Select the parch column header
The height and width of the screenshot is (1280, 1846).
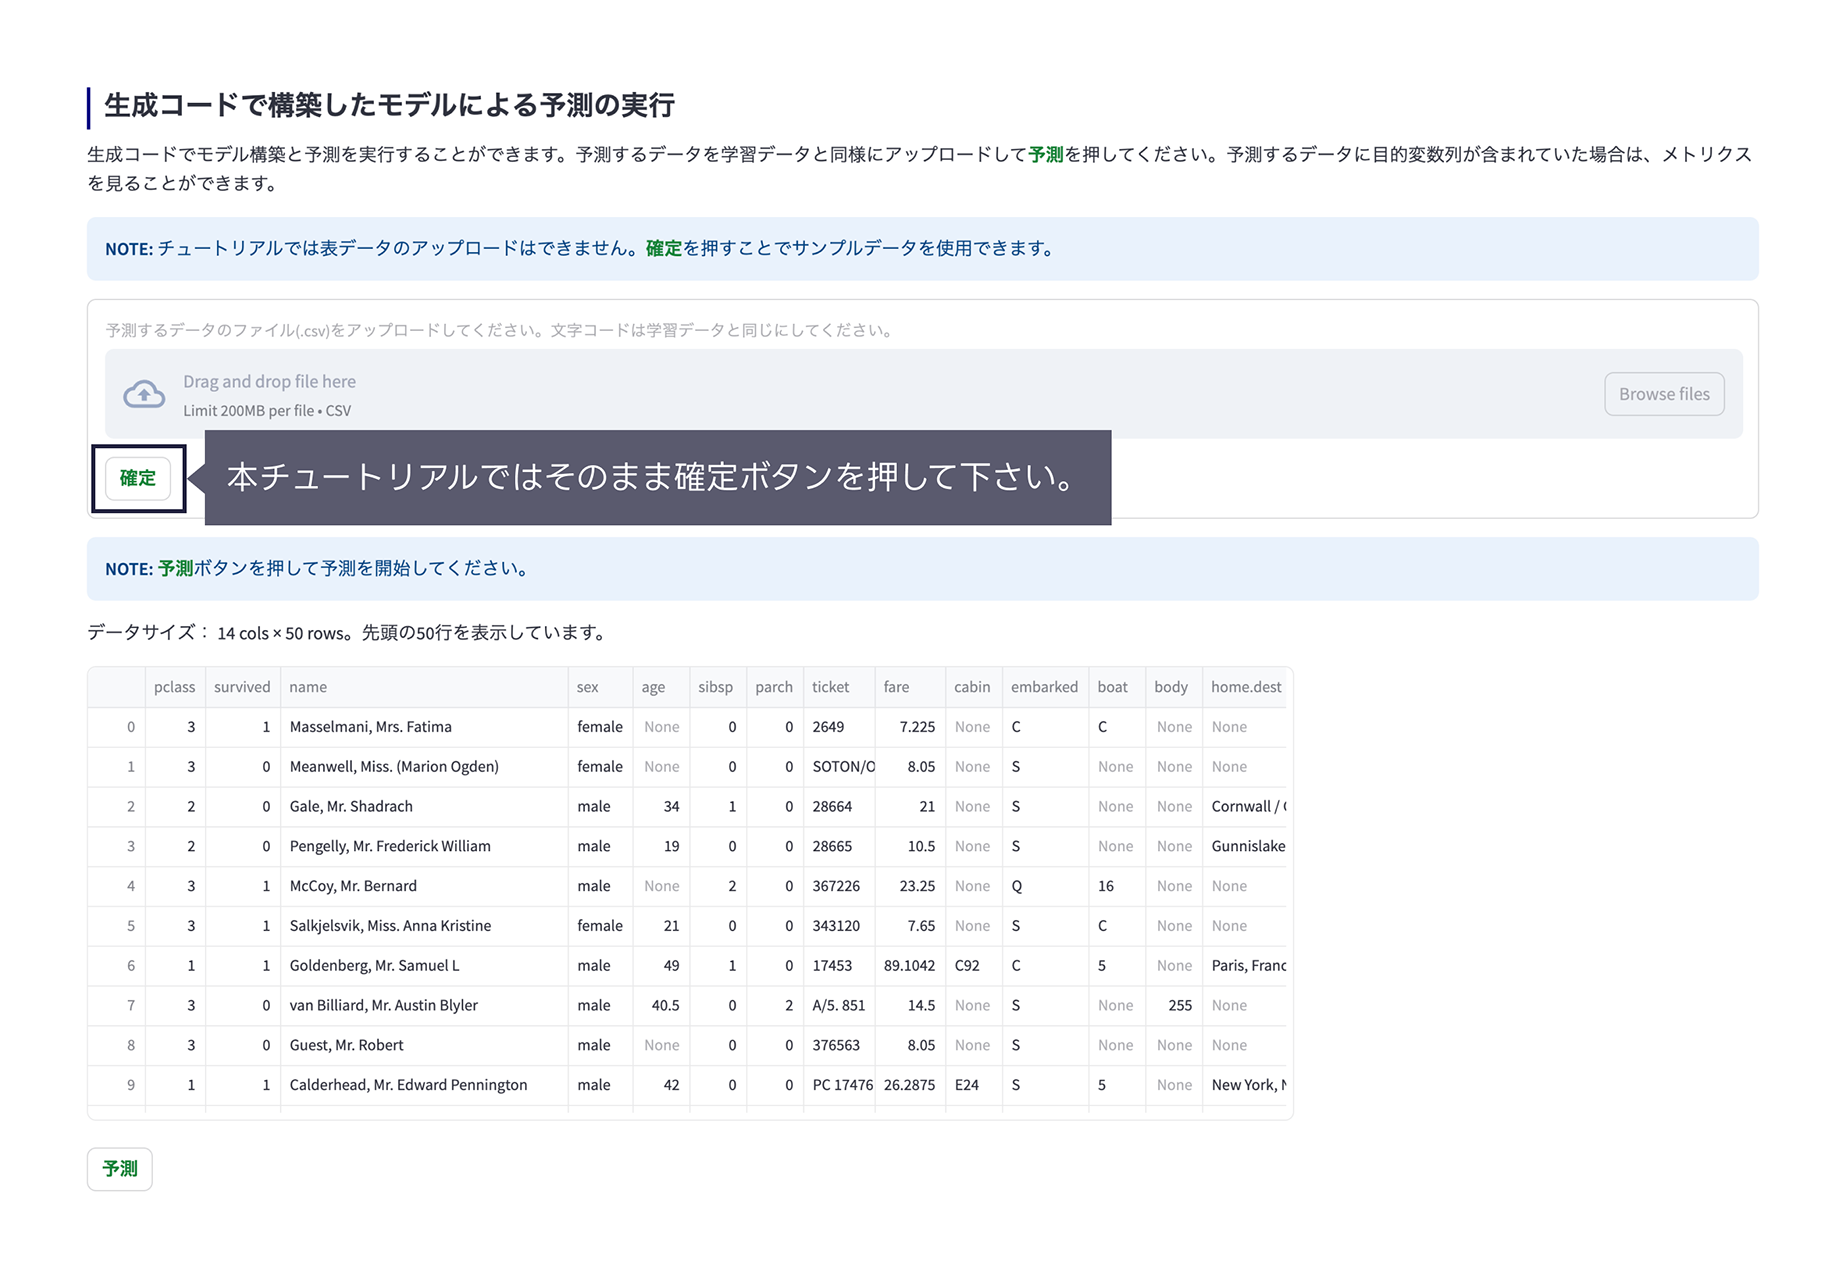(x=775, y=687)
